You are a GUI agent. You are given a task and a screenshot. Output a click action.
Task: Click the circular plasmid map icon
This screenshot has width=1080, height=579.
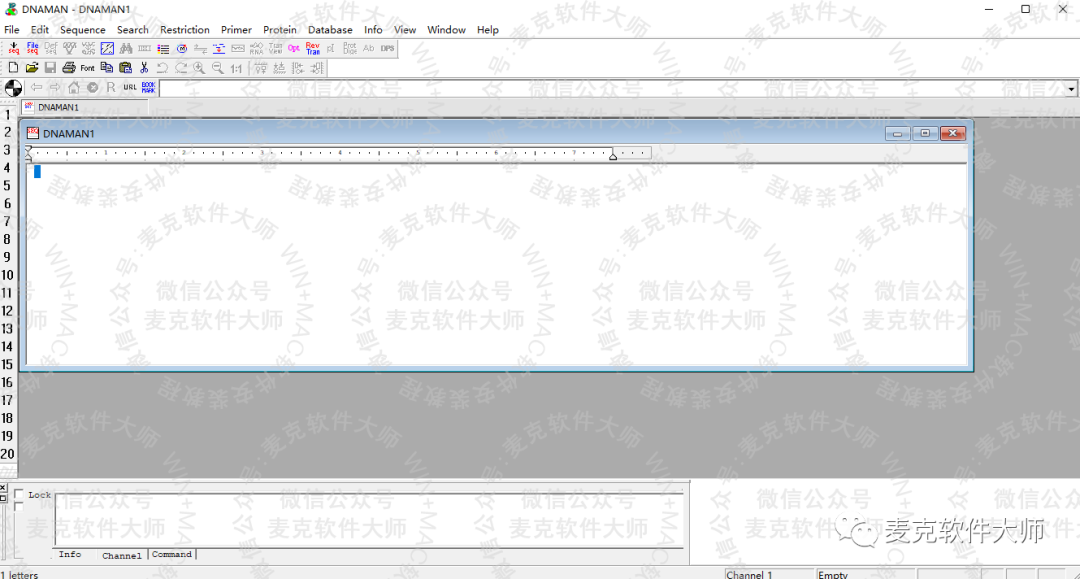point(182,48)
